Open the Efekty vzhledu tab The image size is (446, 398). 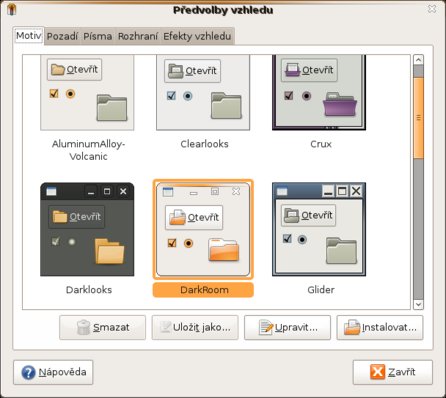[197, 36]
